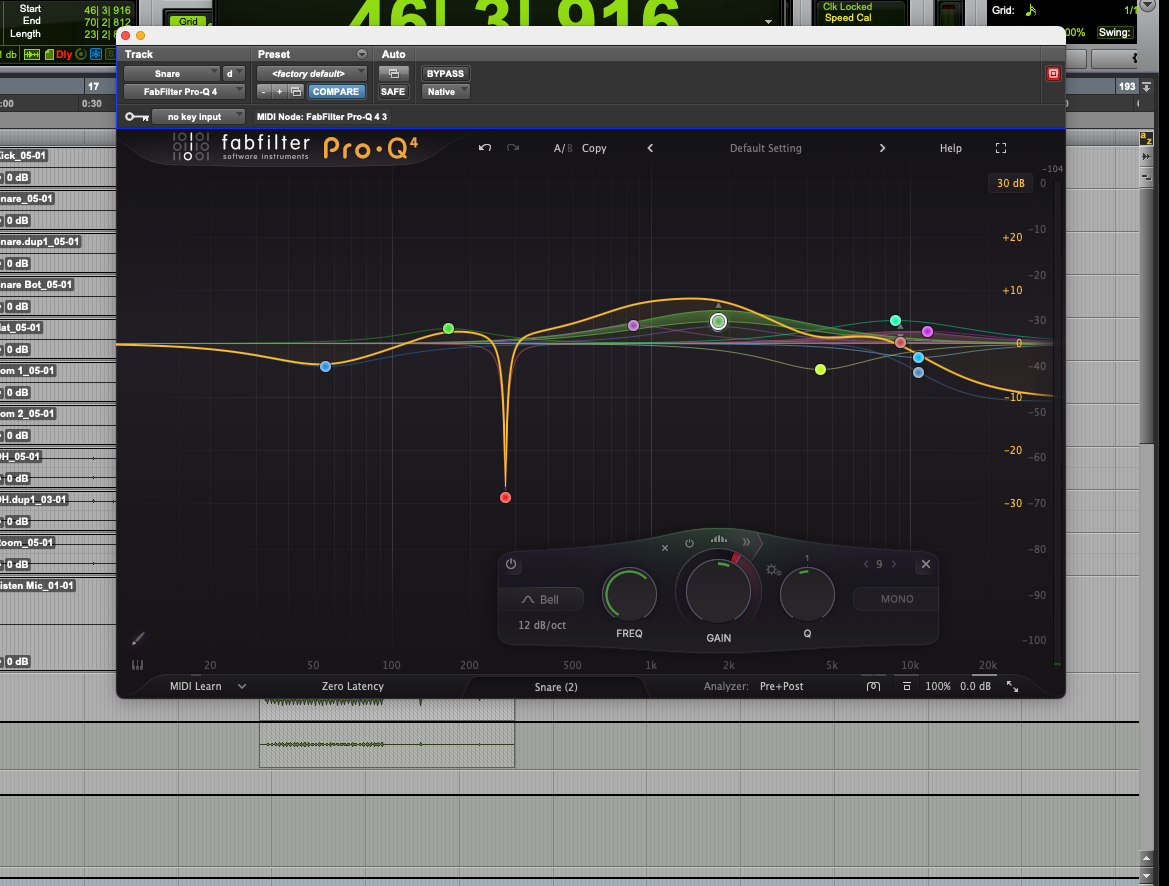The width and height of the screenshot is (1169, 886).
Task: Toggle dynamic gain power above GAIN knob
Action: [x=690, y=544]
